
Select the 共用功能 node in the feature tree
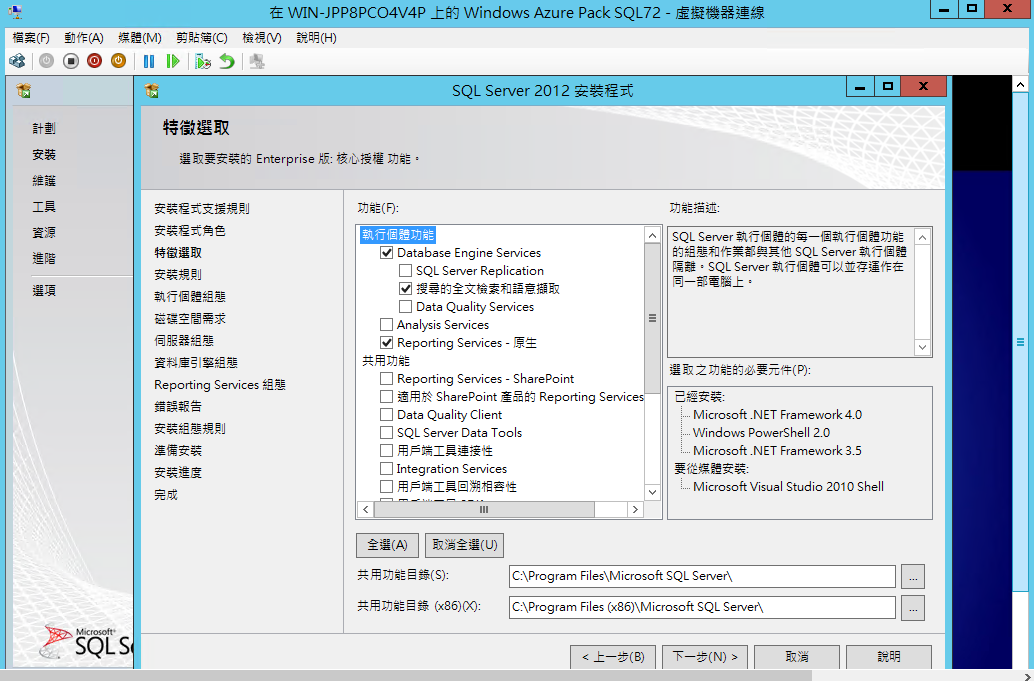tap(386, 361)
